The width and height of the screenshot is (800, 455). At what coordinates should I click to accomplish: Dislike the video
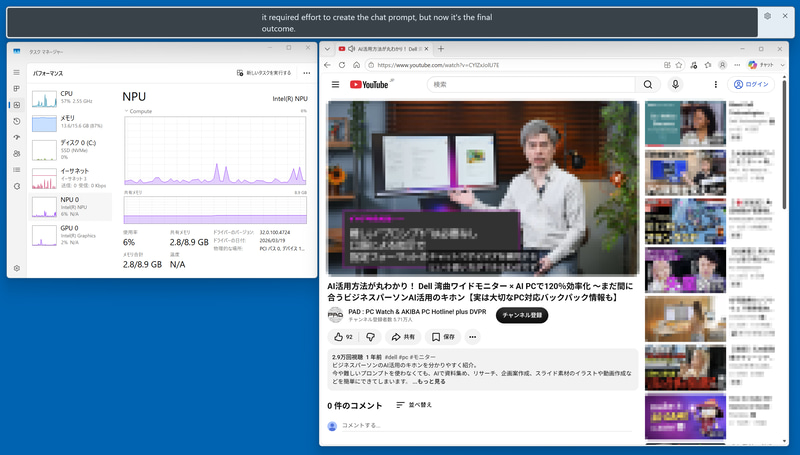[x=370, y=337]
